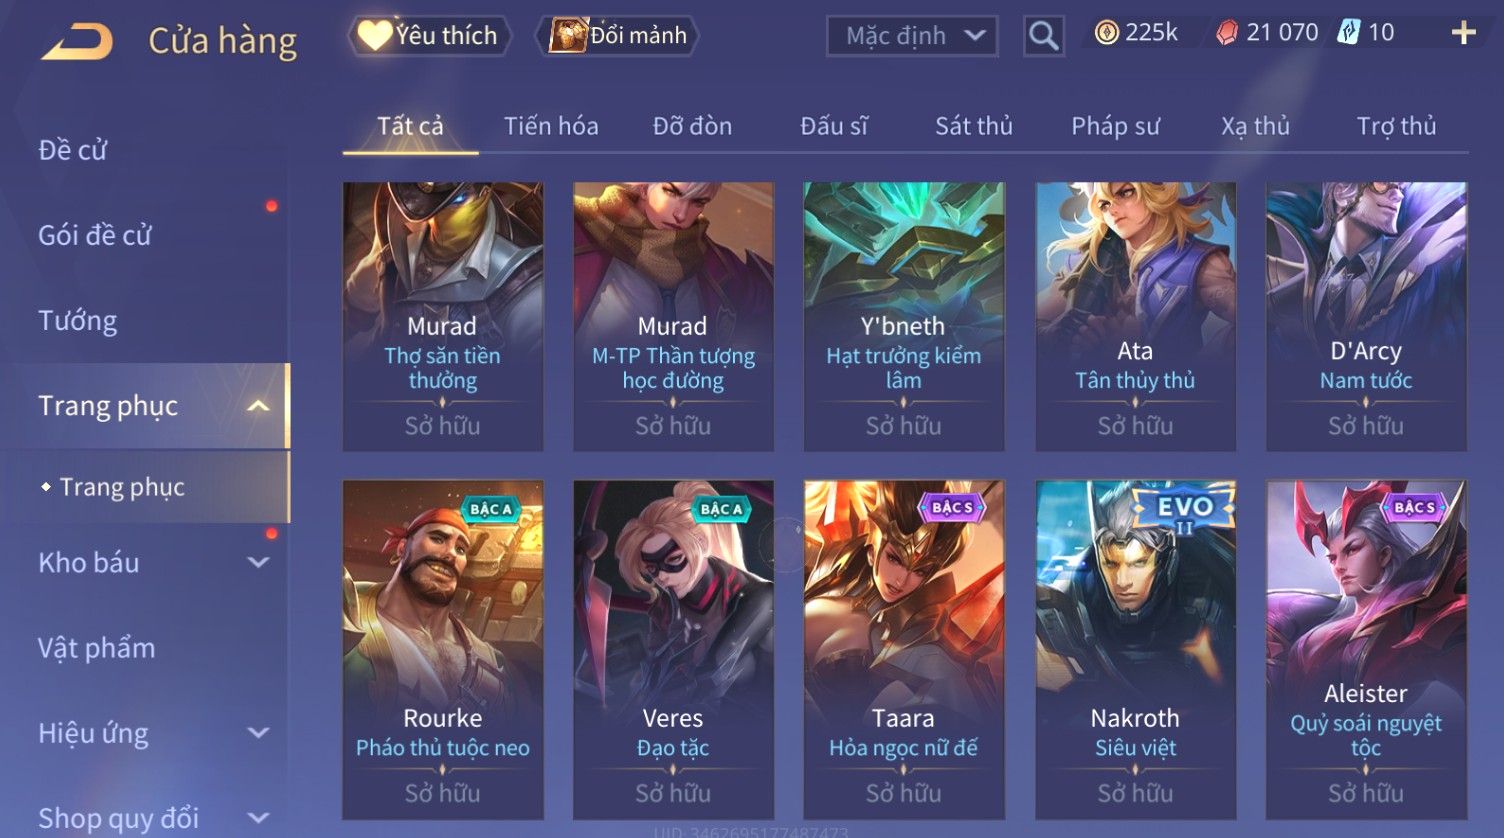Switch to the Sát thủ tab
The height and width of the screenshot is (838, 1504).
pyautogui.click(x=974, y=126)
